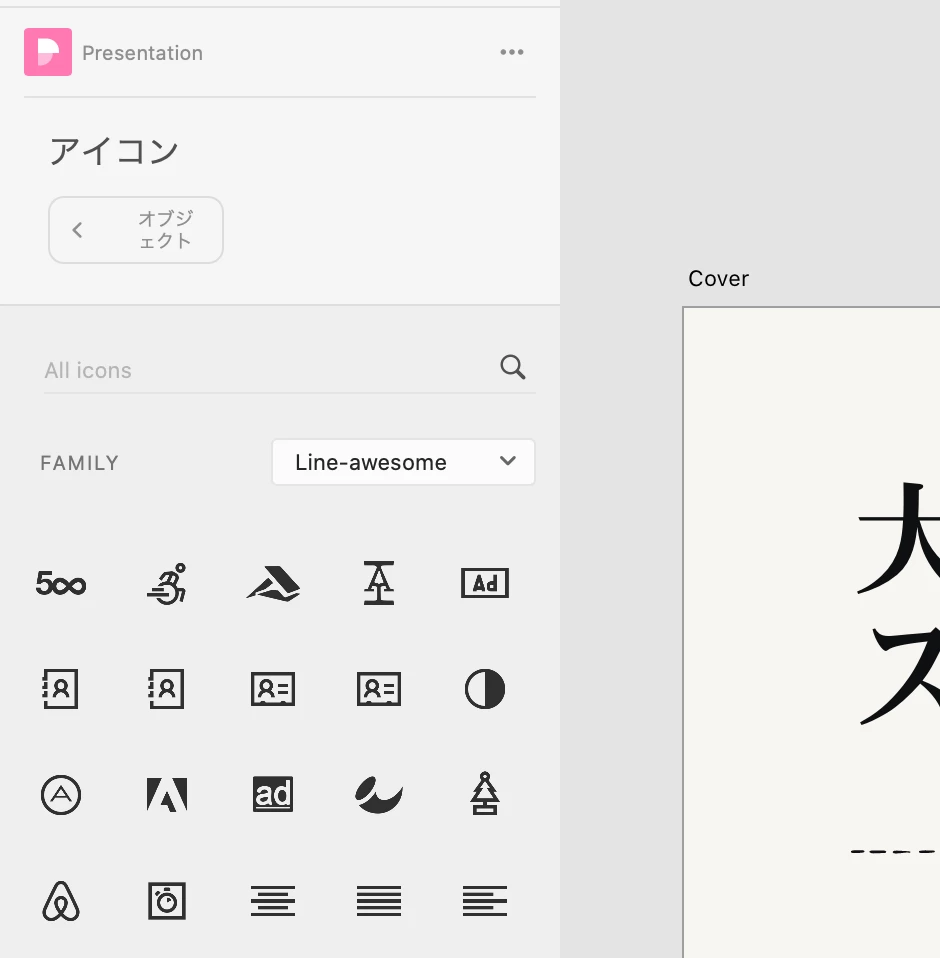Open the three-dots more options menu
Image resolution: width=940 pixels, height=958 pixels.
(512, 52)
